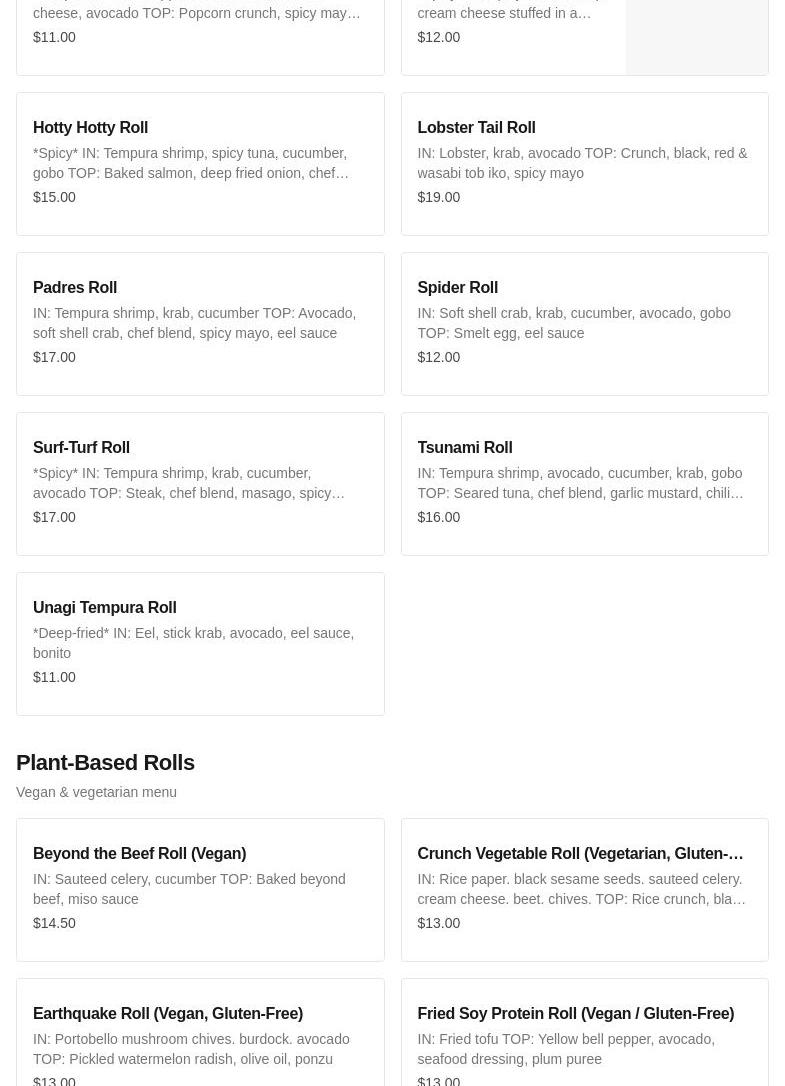785x1086 pixels.
Task: Click the Plant-Based Rolls section heading
Action: [105, 763]
